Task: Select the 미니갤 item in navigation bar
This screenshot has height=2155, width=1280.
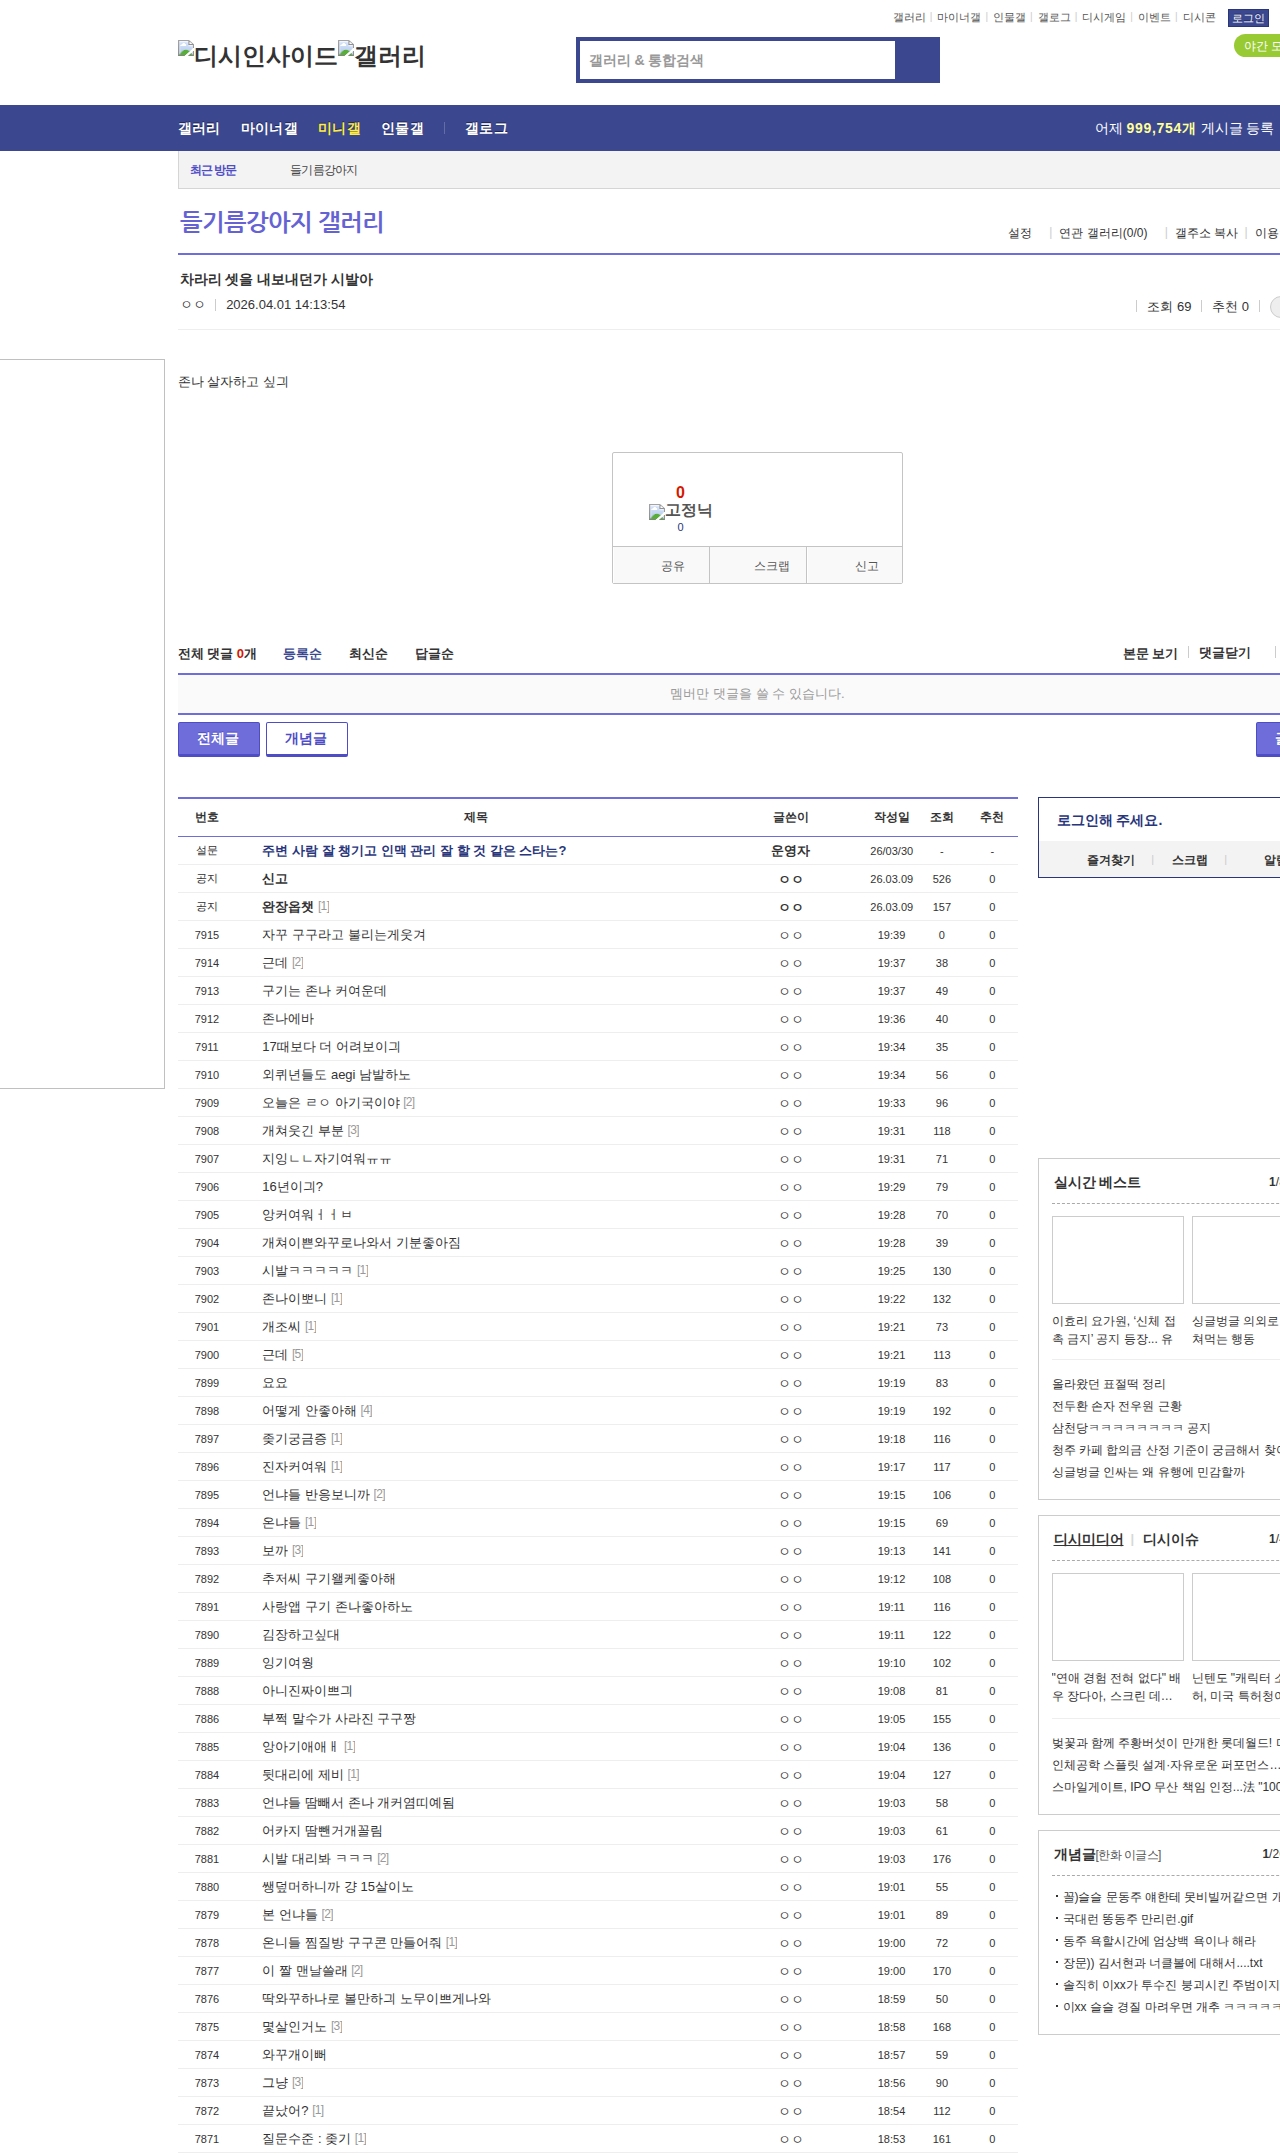Action: 339,129
